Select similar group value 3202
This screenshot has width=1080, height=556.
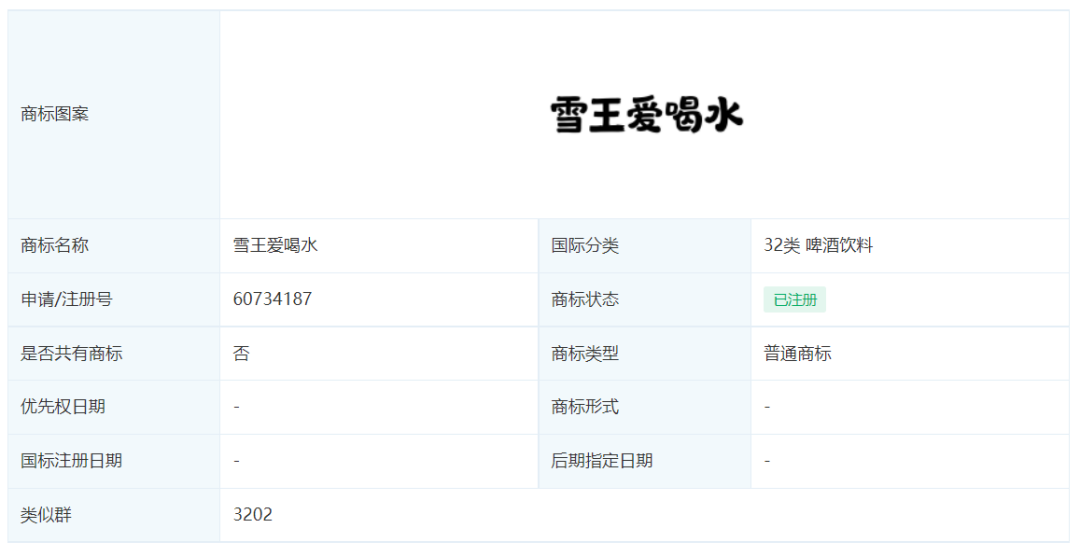(253, 515)
